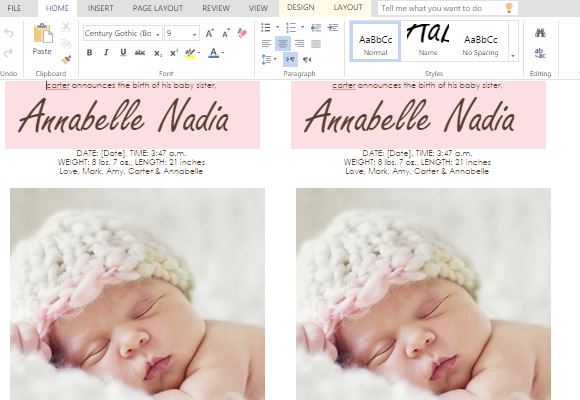Click the Clear Formatting eraser icon
The width and height of the screenshot is (580, 400).
point(242,33)
